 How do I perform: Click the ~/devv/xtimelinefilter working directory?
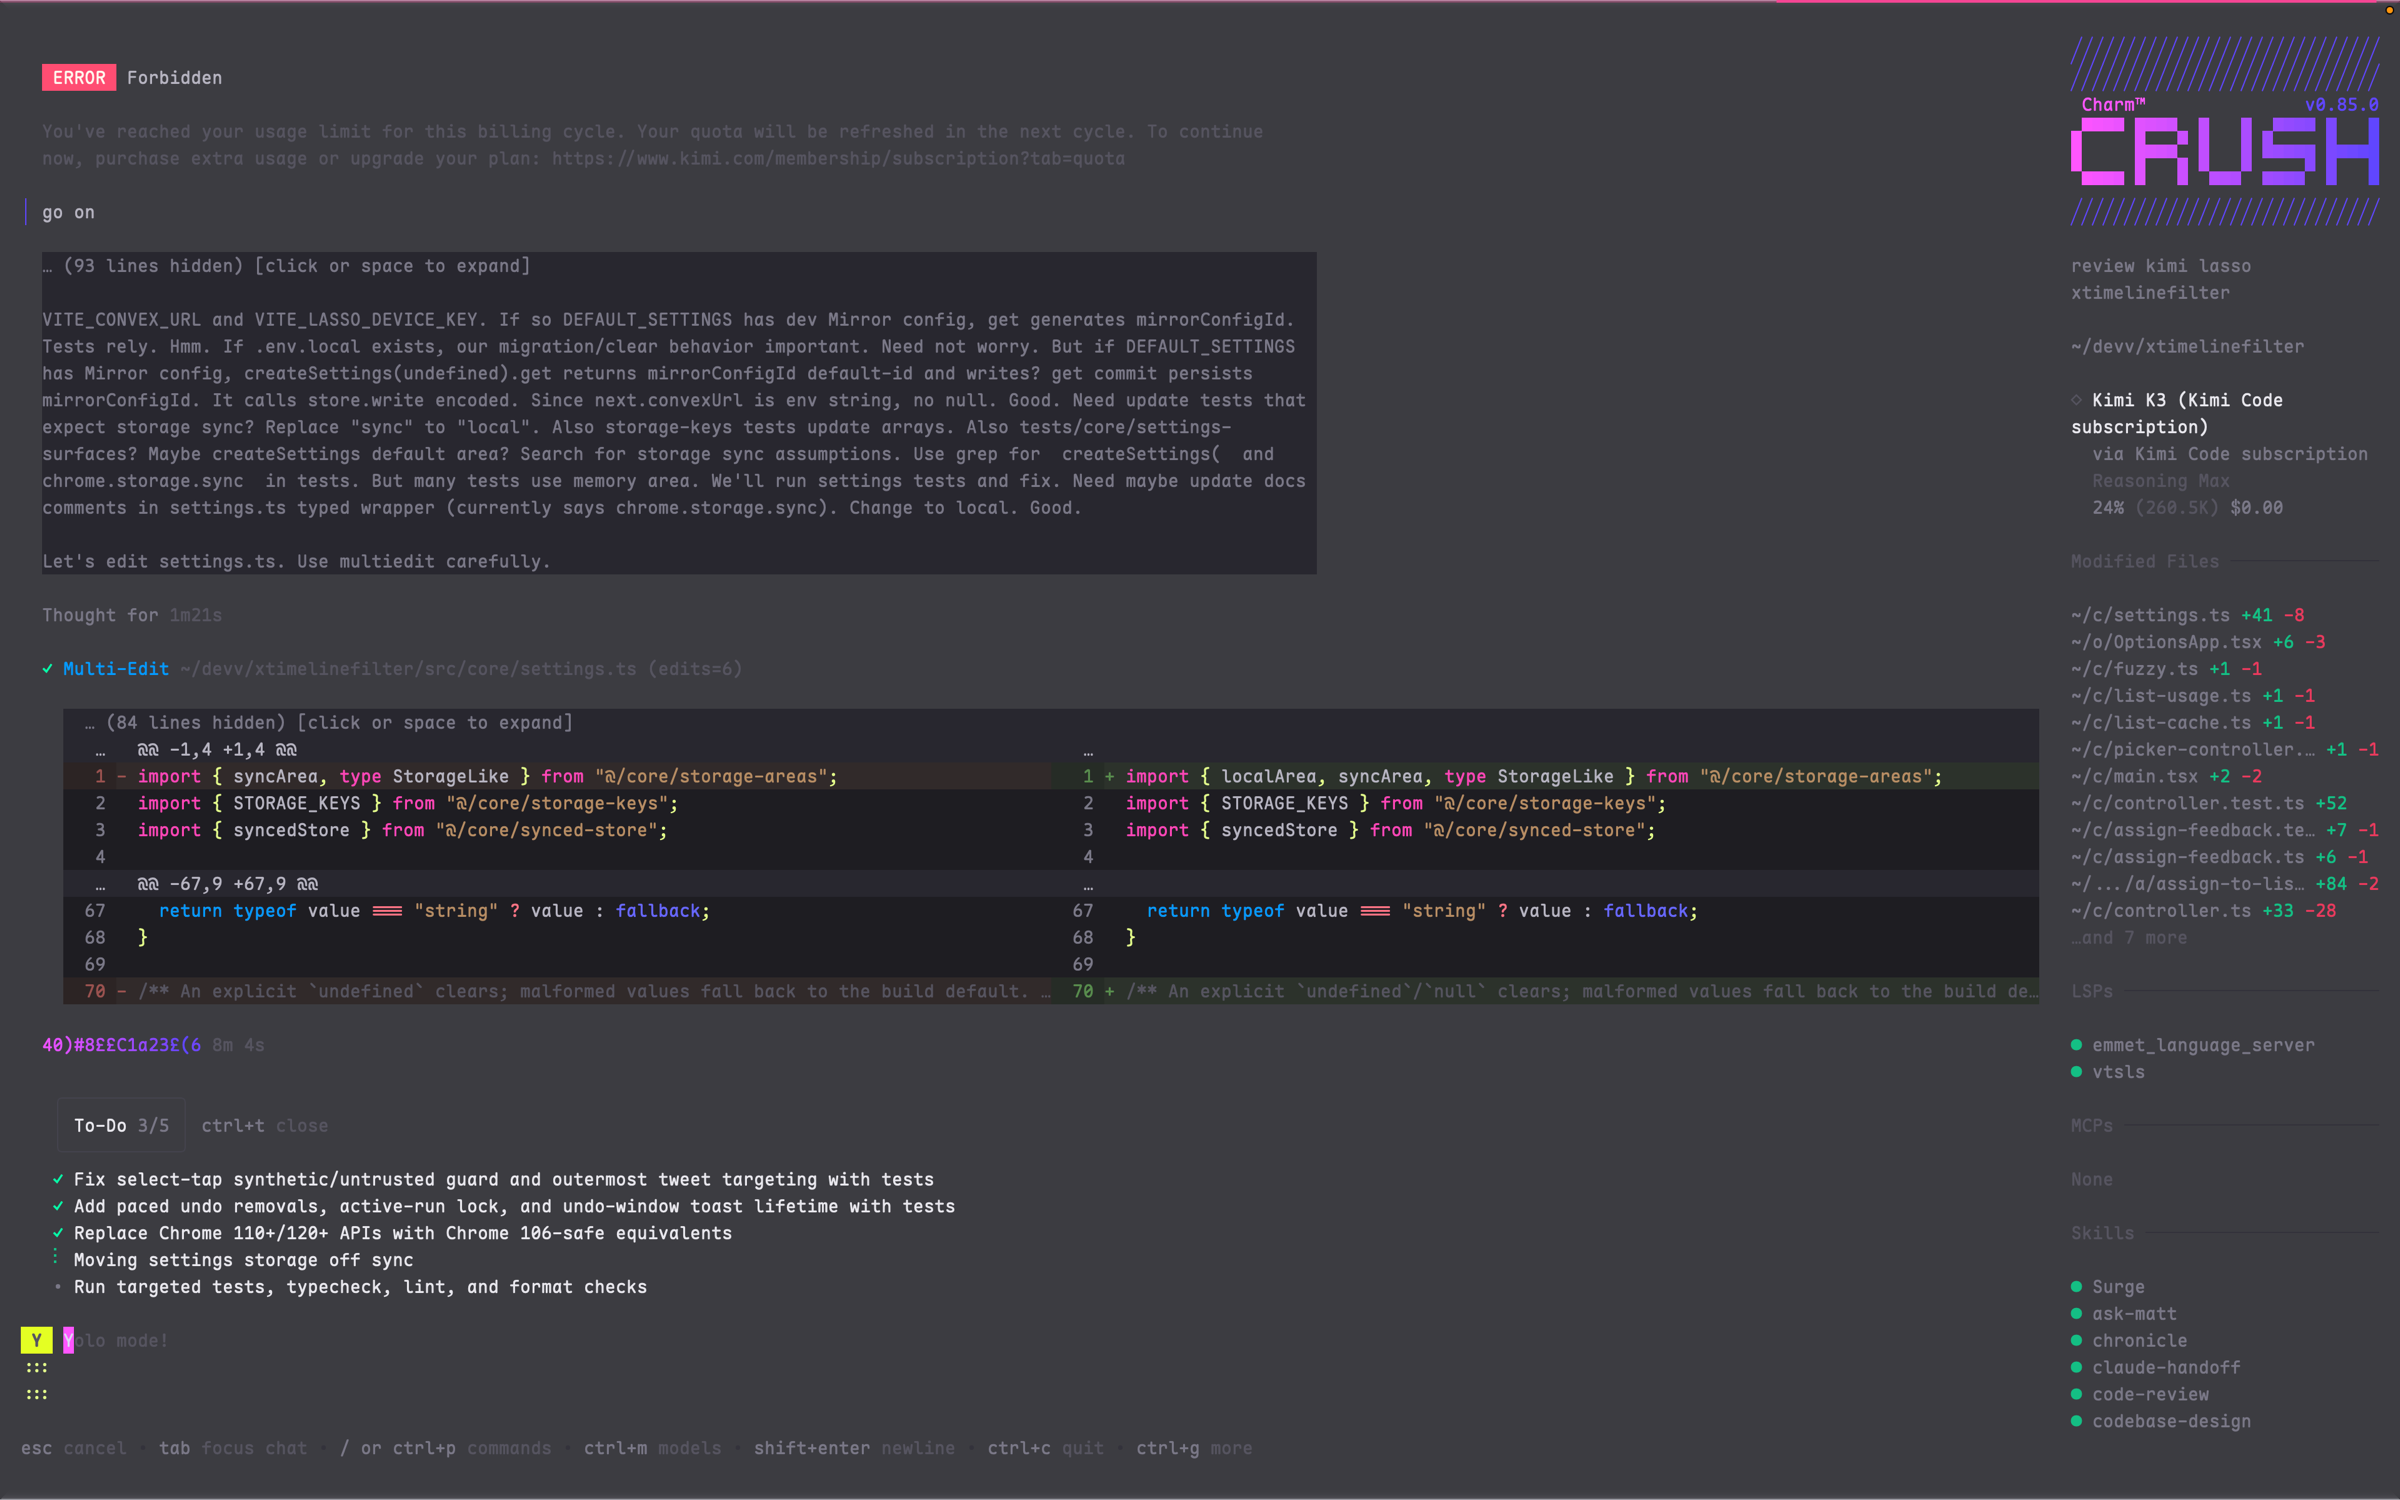click(2188, 347)
